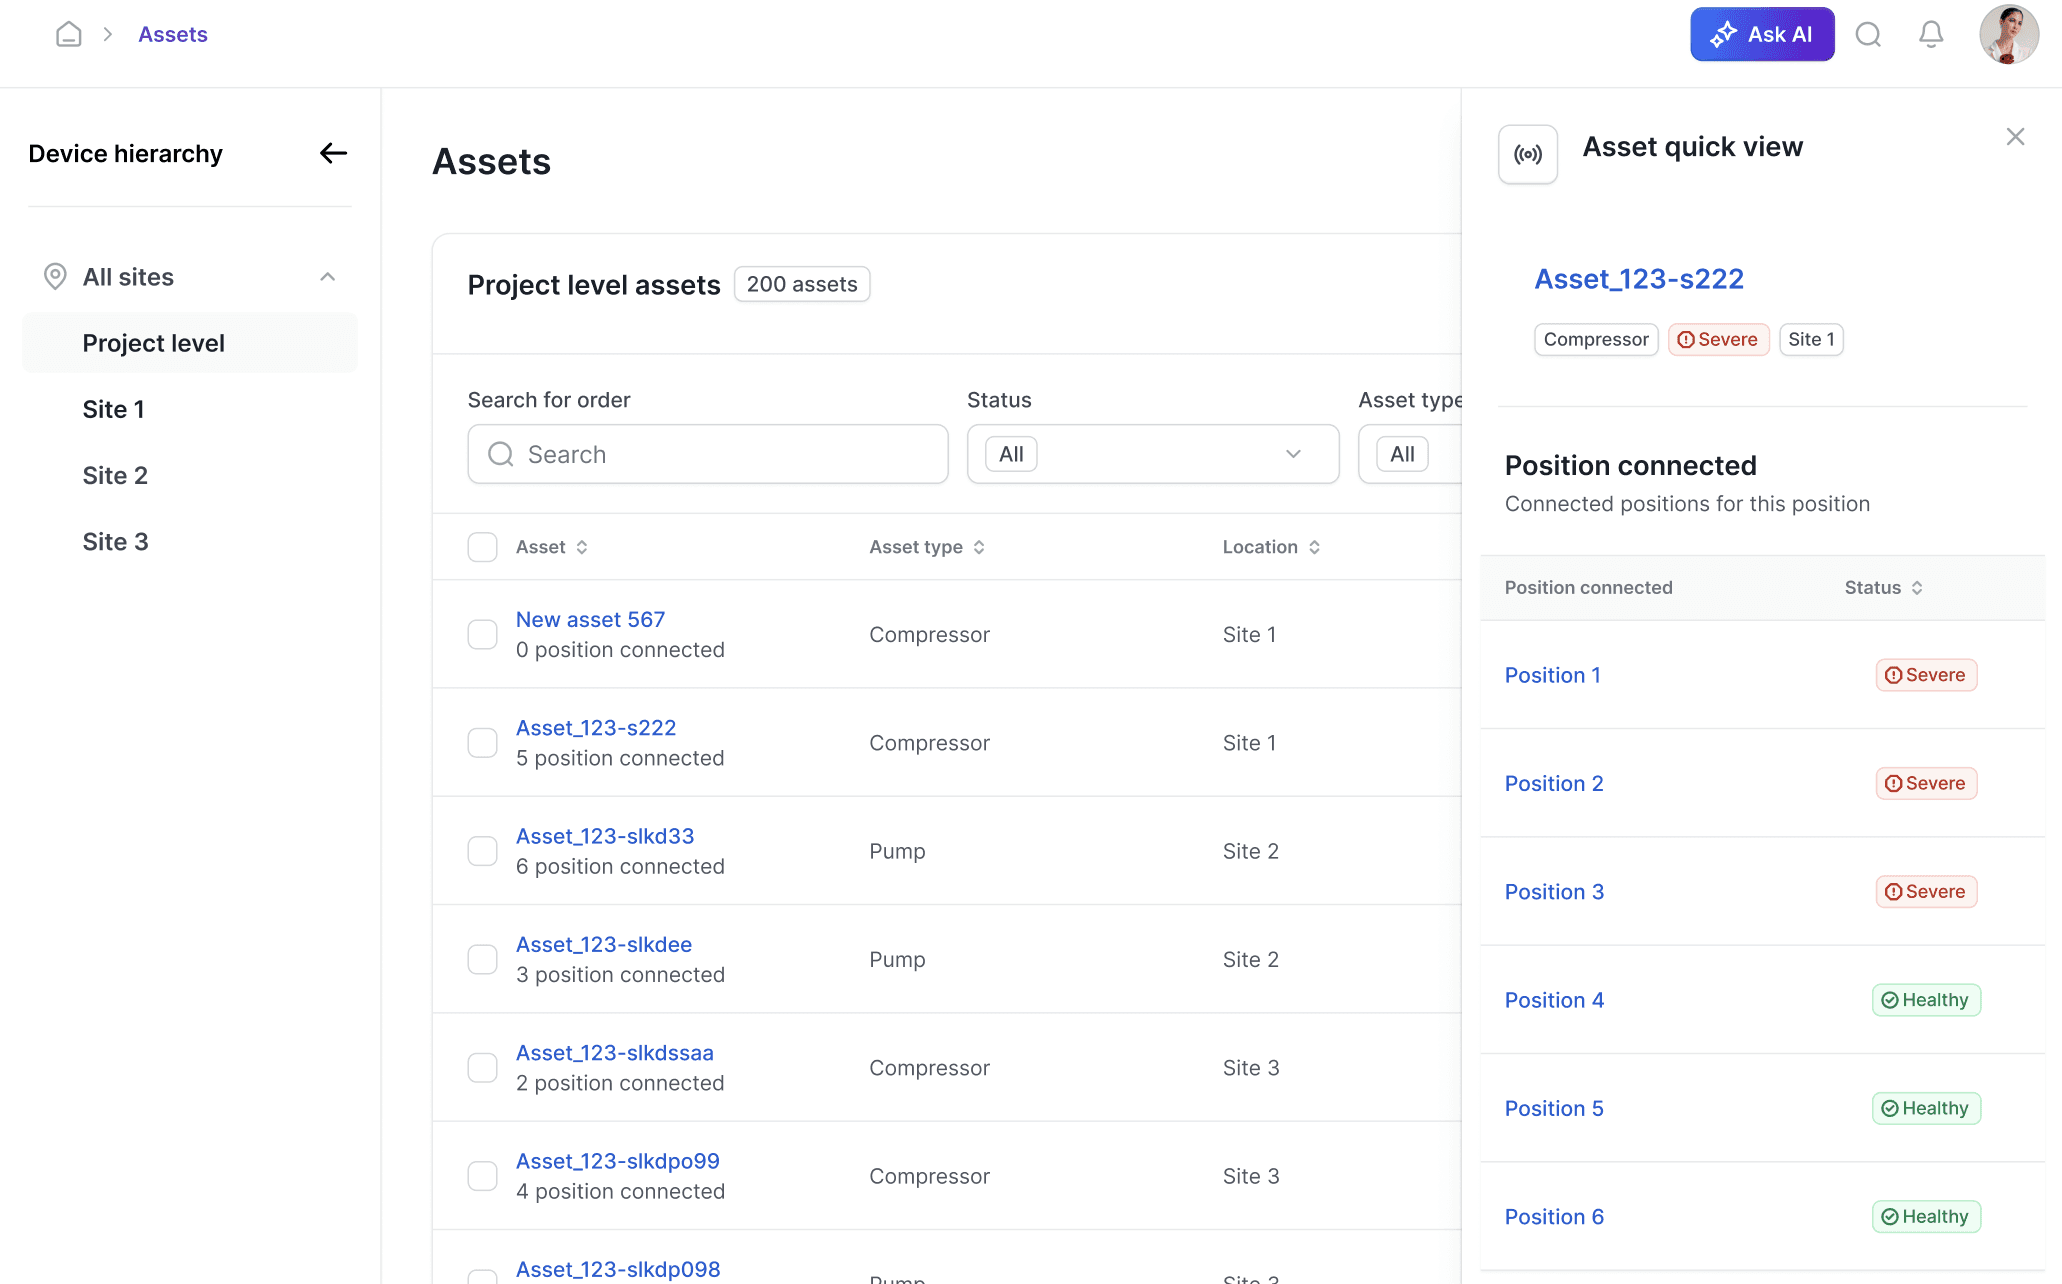Select the Asset_123-slkd33 row checkbox
2062x1284 pixels.
pos(483,851)
